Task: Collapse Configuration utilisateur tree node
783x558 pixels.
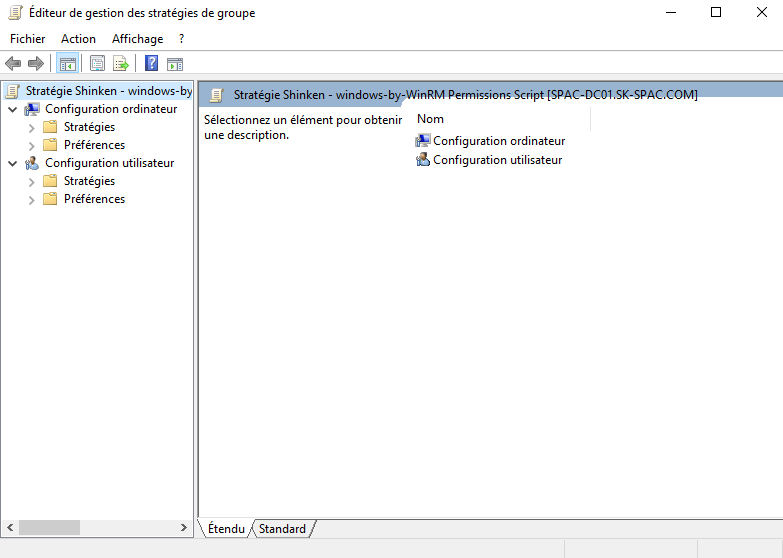Action: [12, 163]
